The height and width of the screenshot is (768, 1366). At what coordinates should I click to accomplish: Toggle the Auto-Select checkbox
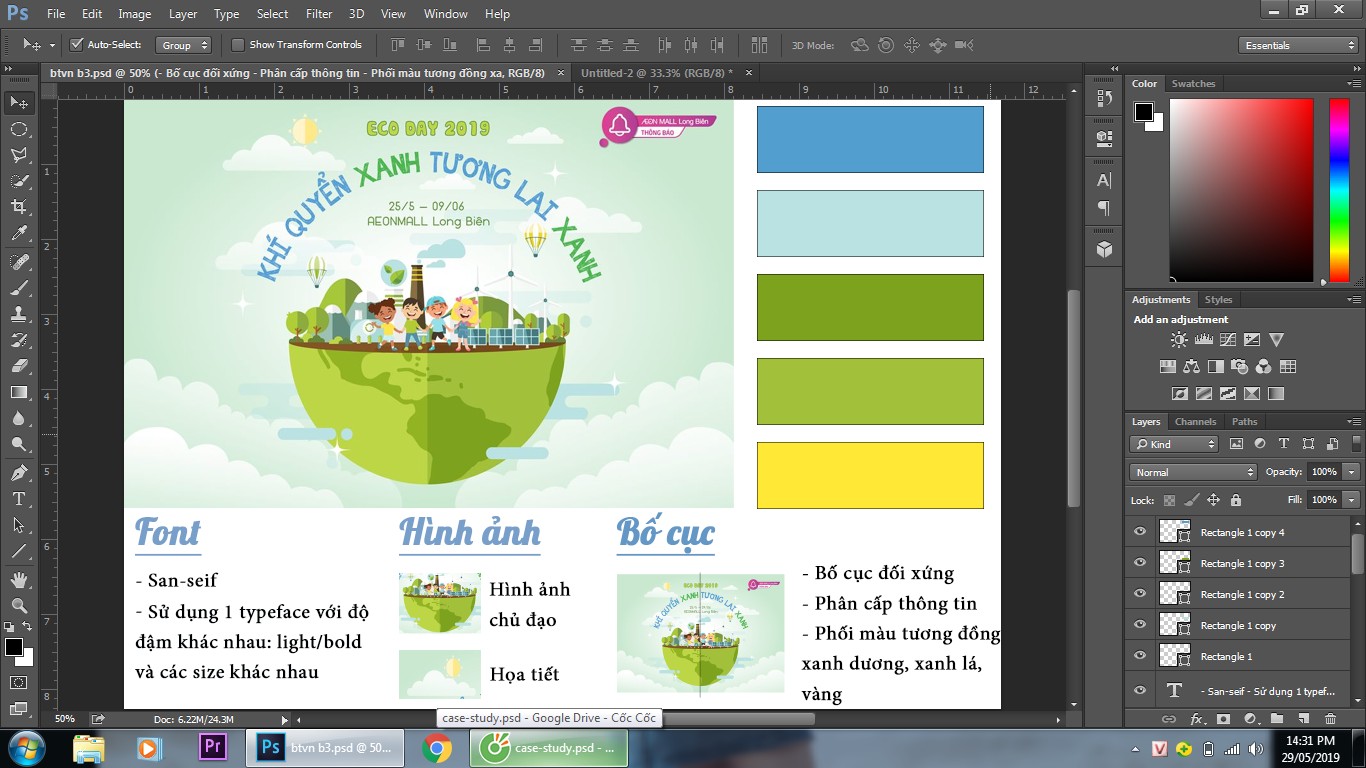point(76,45)
